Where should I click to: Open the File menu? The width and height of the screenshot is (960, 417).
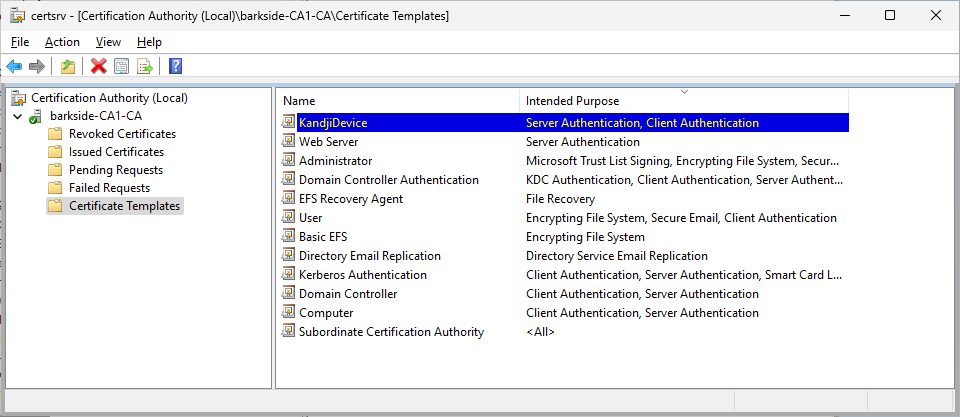point(21,42)
